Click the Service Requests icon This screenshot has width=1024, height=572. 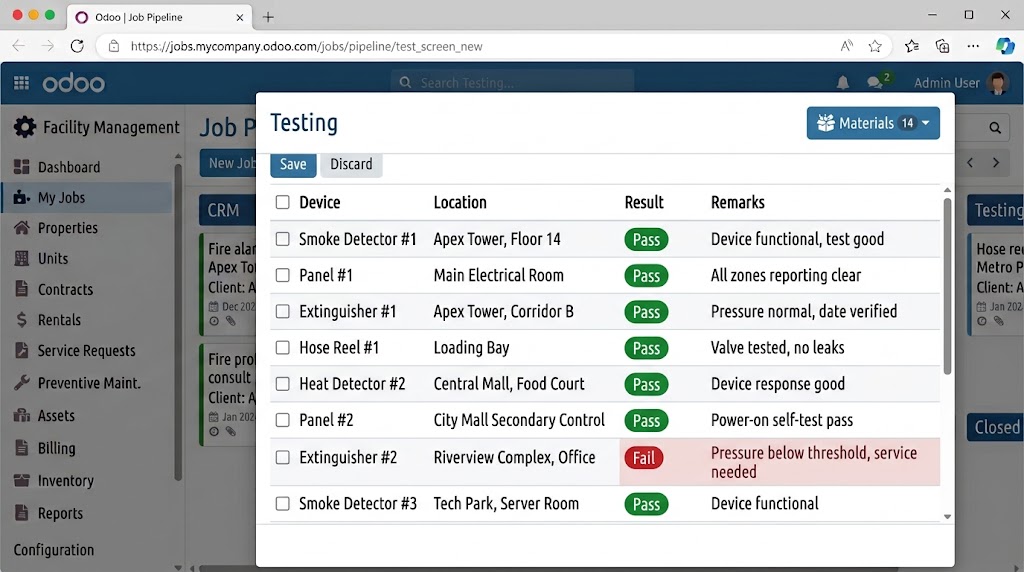point(22,350)
